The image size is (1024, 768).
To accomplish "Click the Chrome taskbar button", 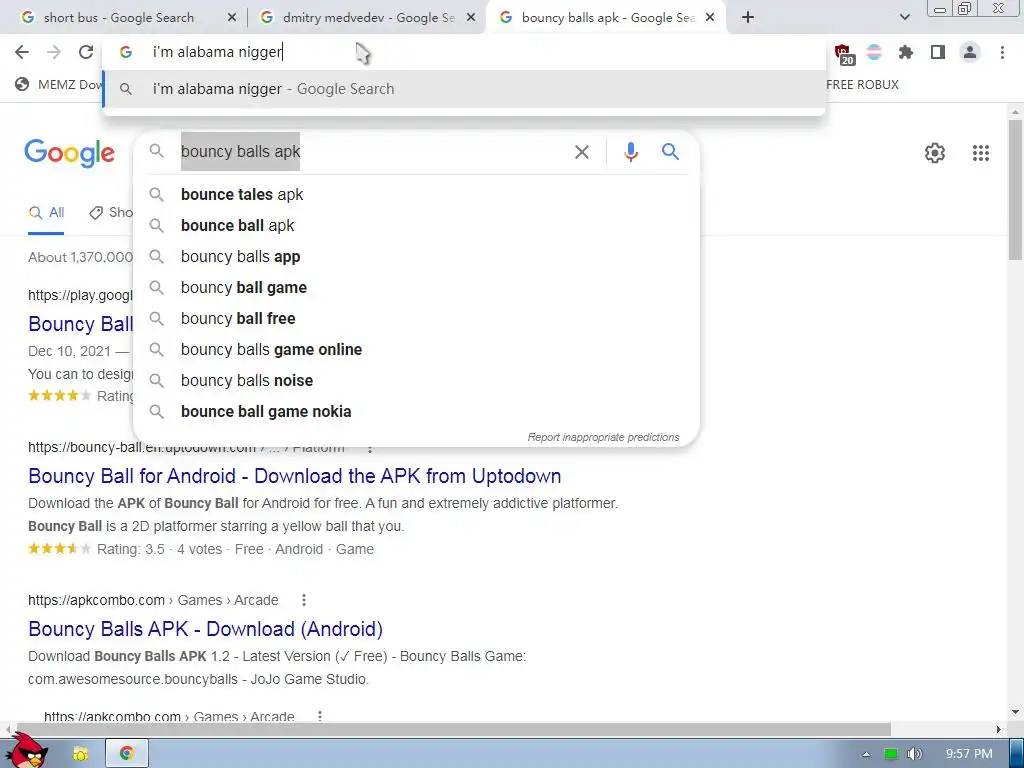I will coord(127,754).
